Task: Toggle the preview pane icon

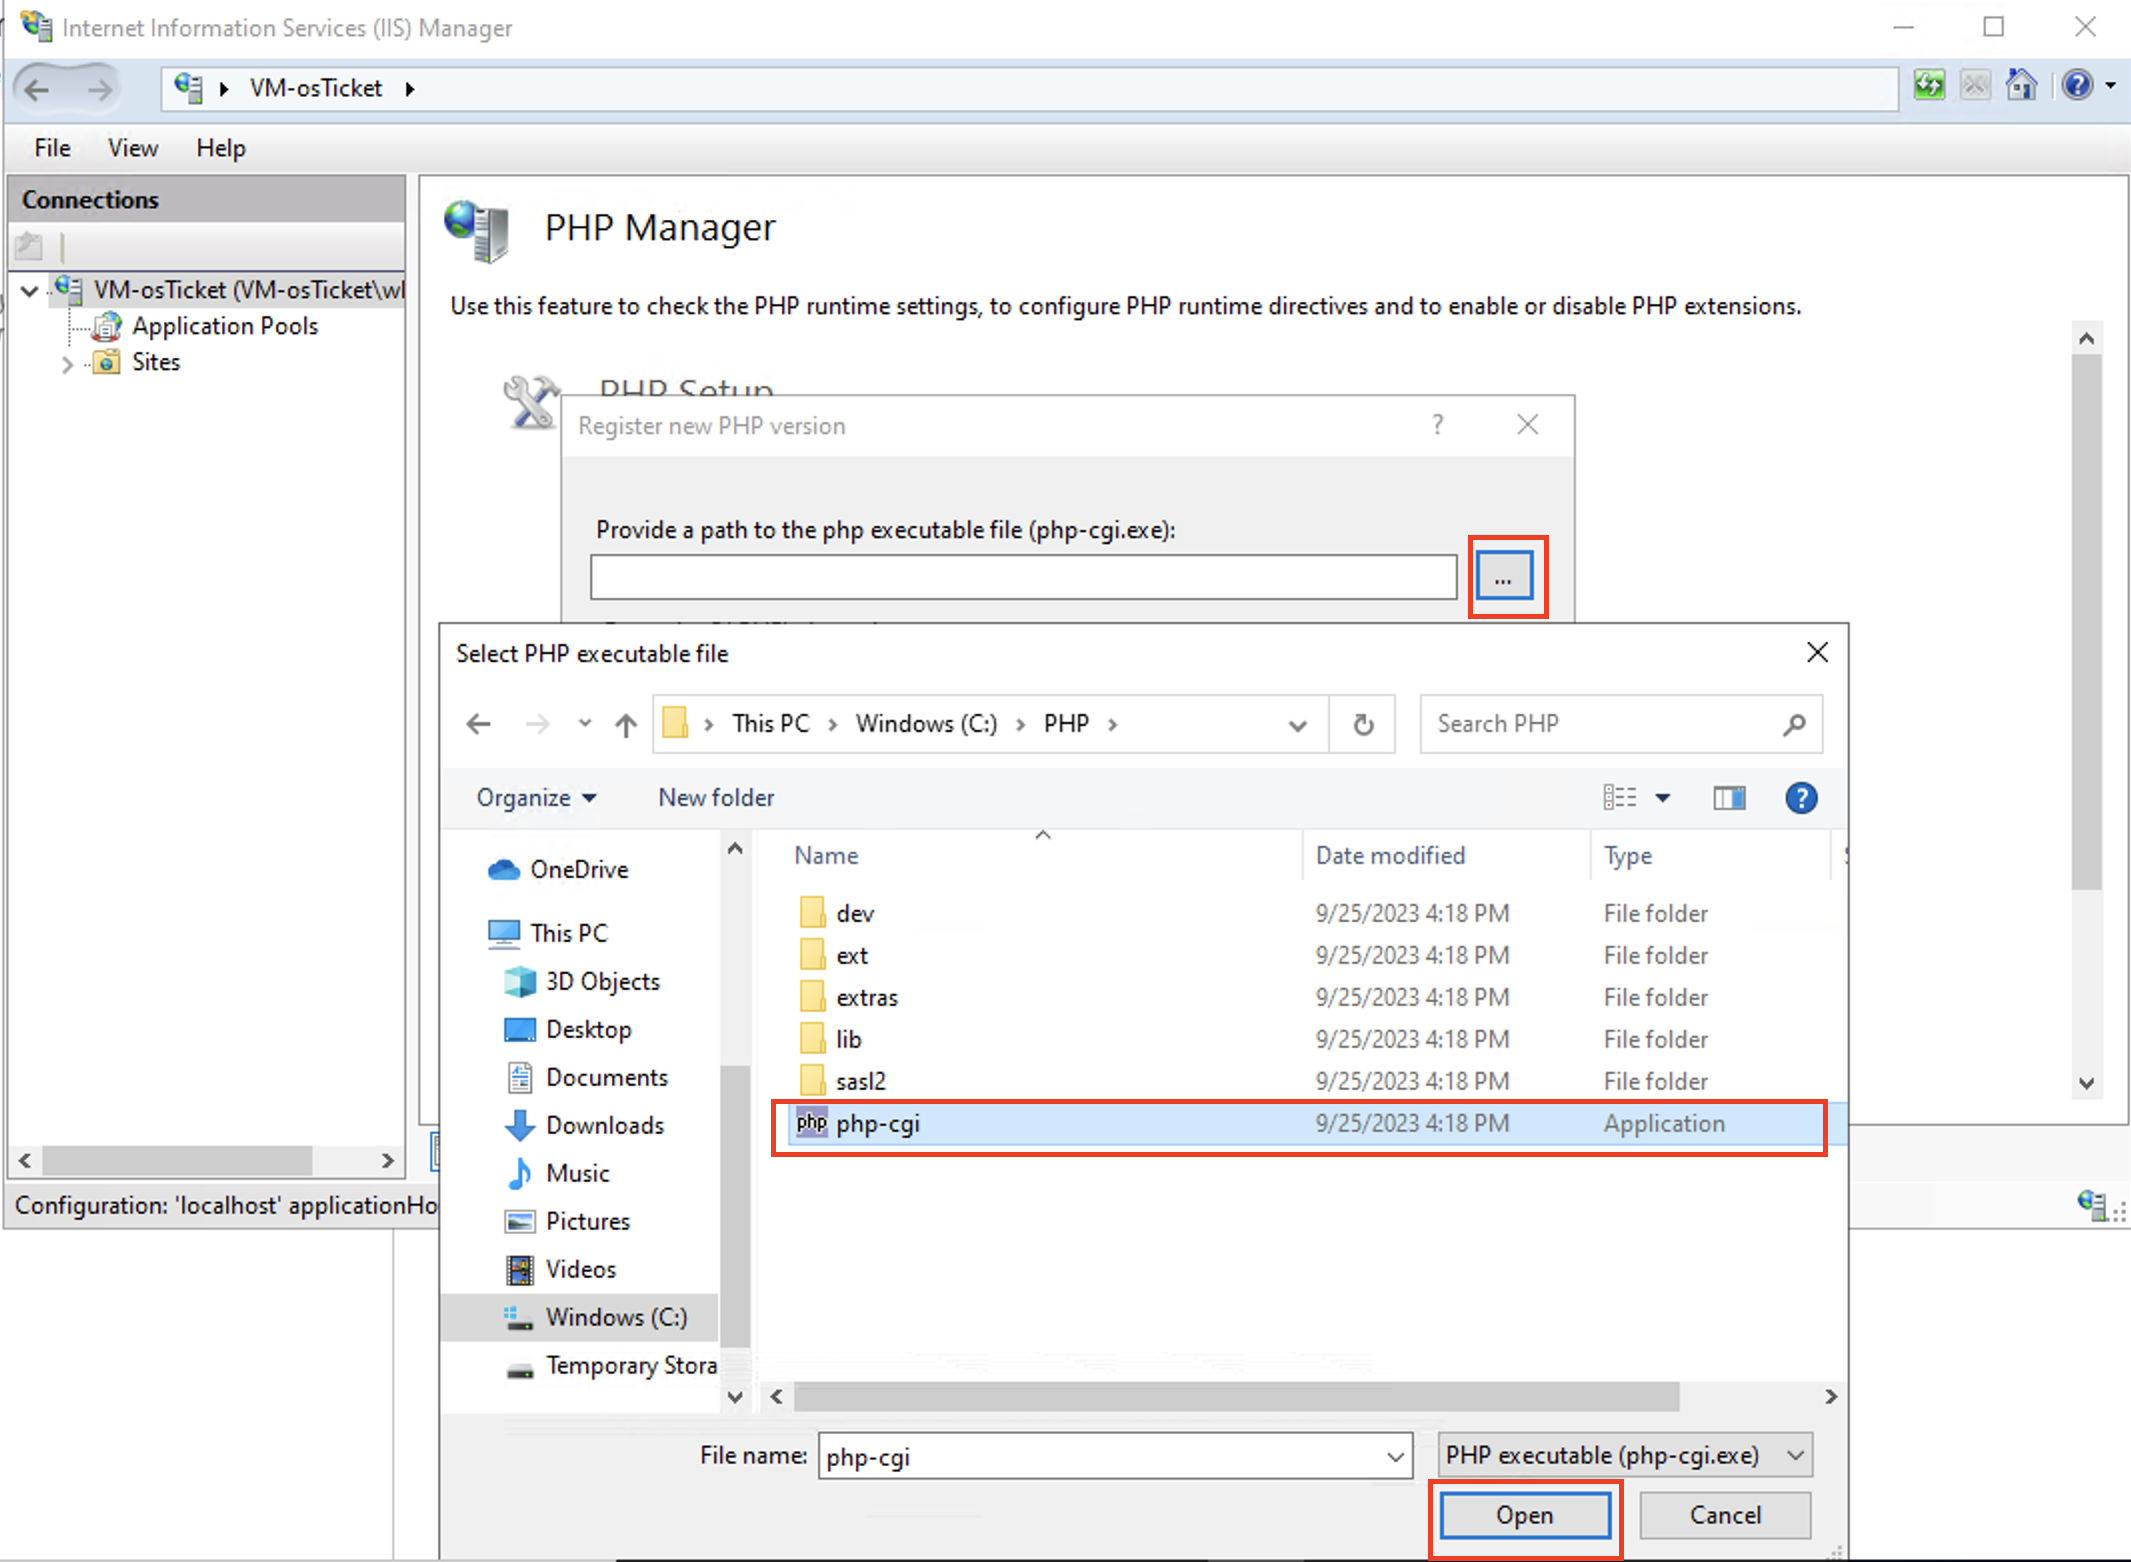Action: (x=1729, y=798)
